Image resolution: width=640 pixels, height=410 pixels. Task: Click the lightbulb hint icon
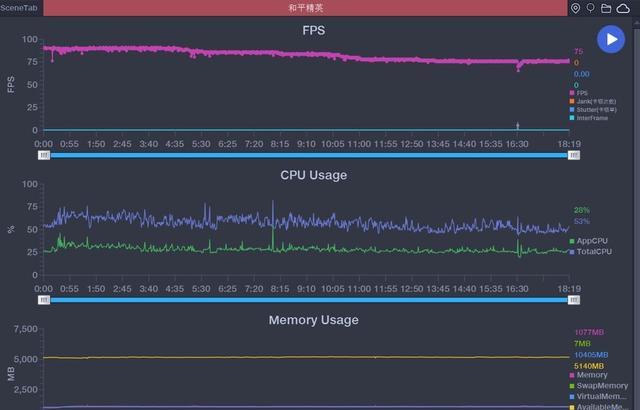(590, 8)
